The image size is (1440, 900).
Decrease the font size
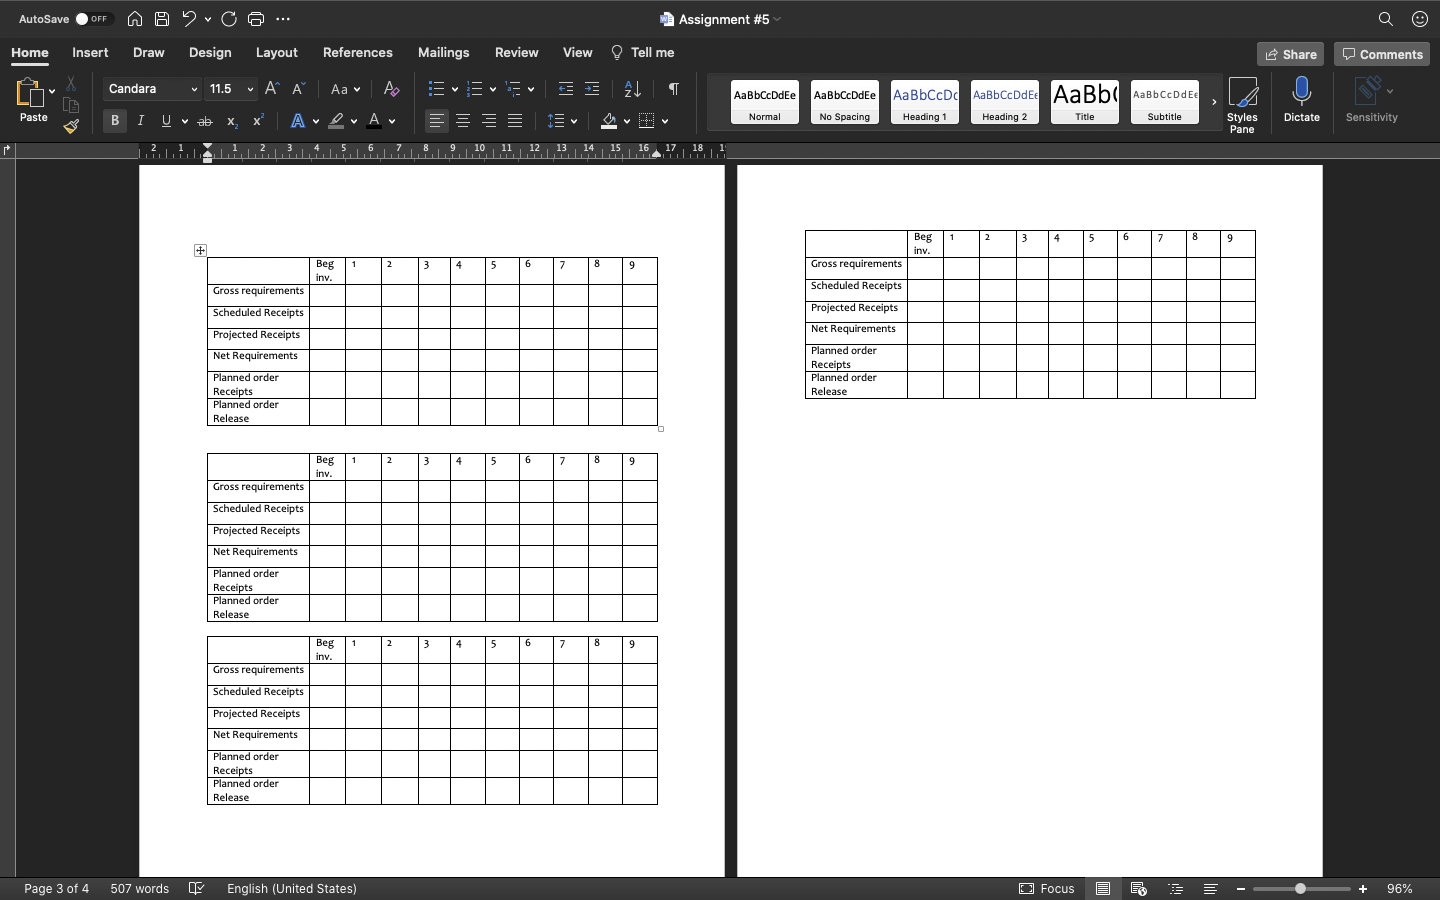298,89
